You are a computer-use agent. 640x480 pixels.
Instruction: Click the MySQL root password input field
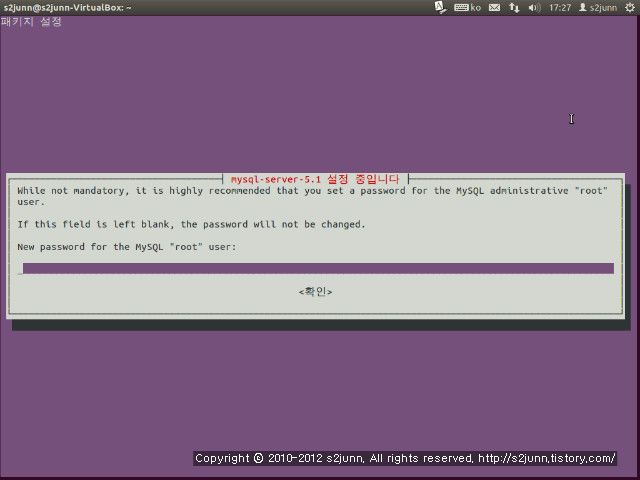click(x=318, y=268)
